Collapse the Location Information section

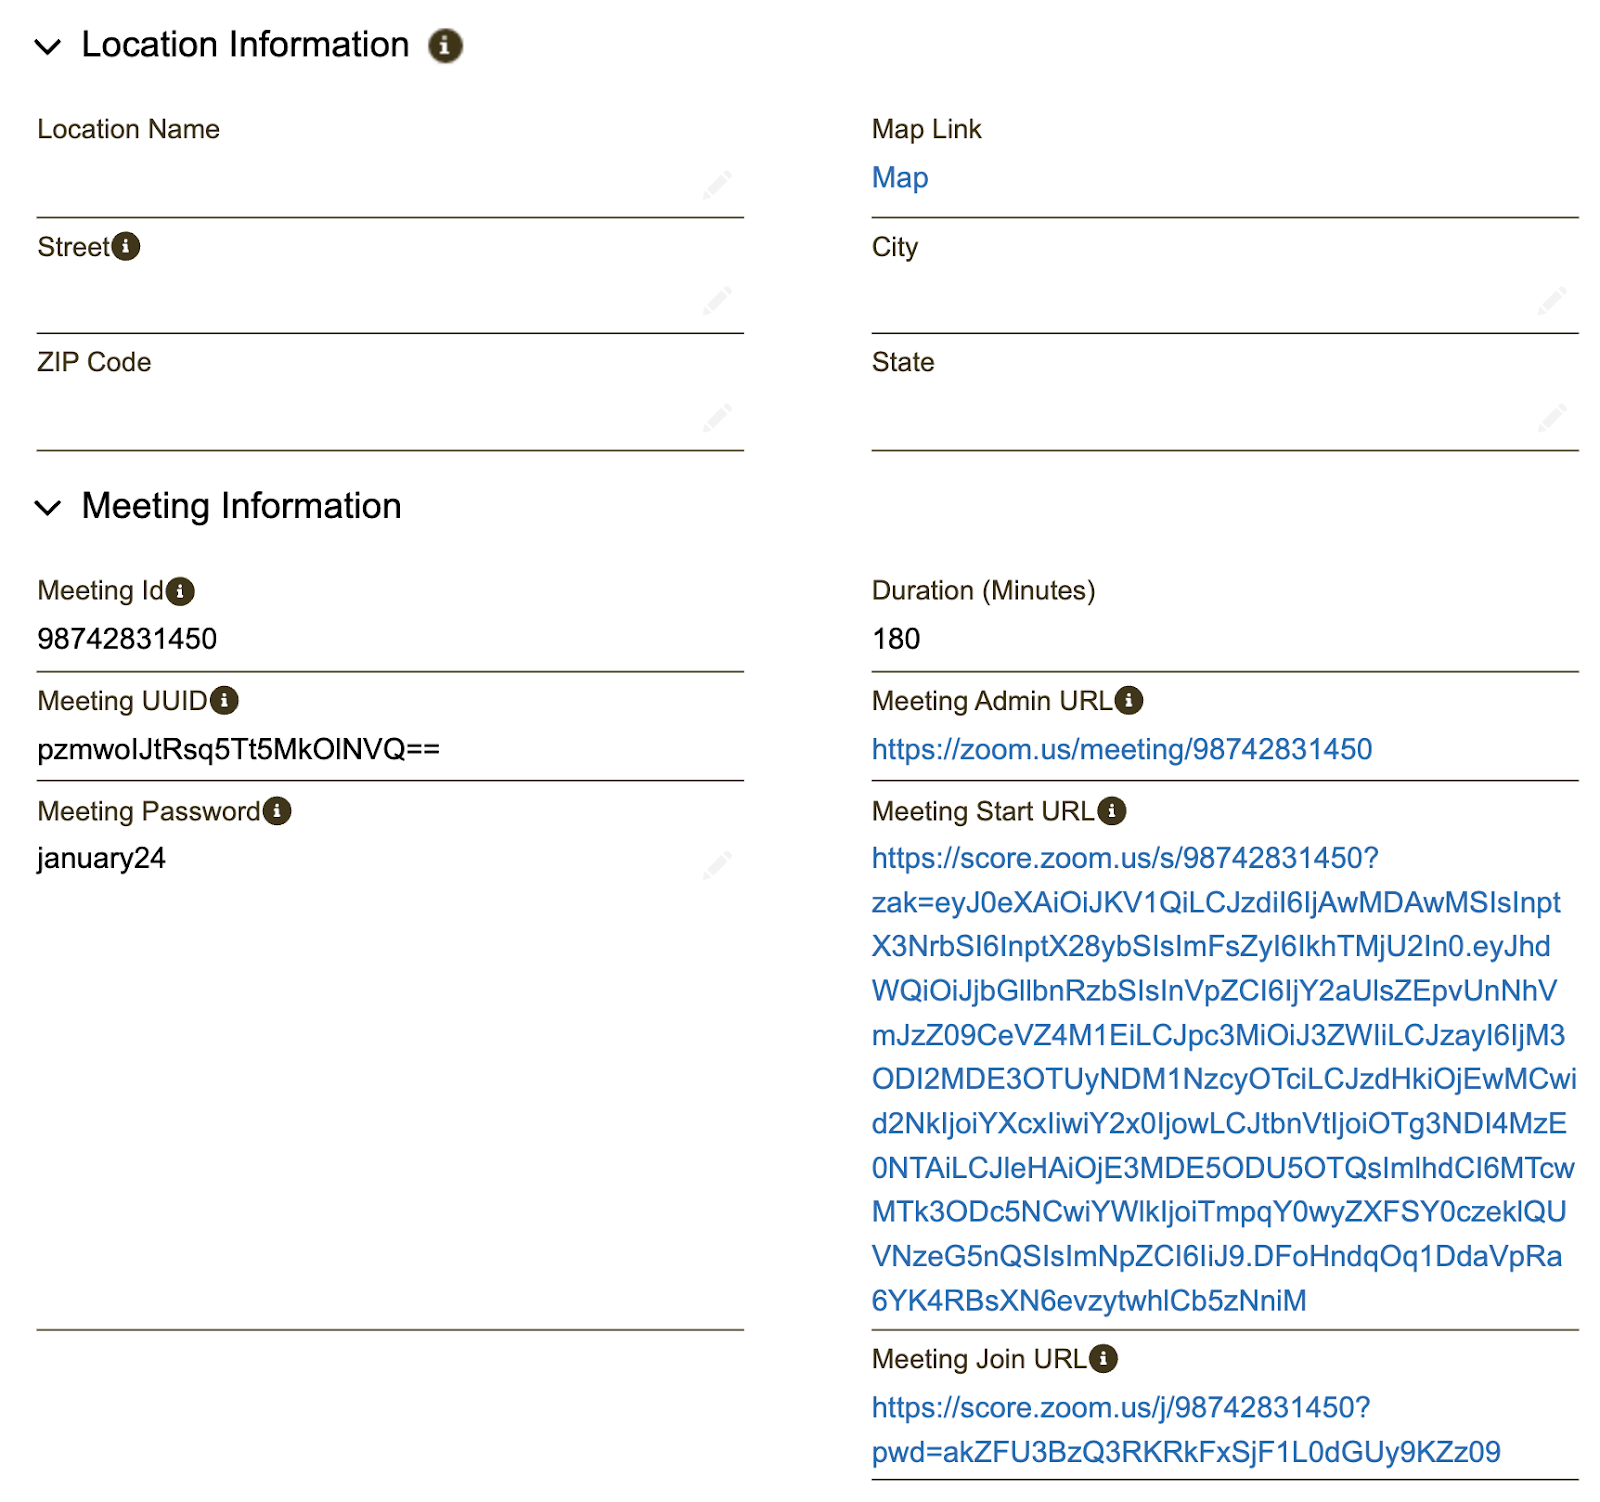48,47
